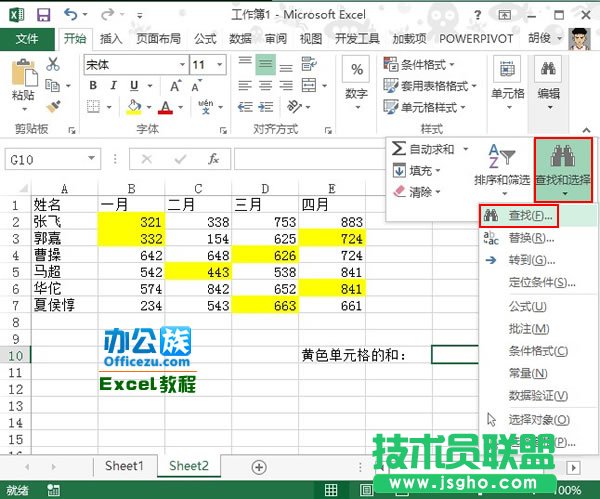Toggle wrap text
The height and width of the screenshot is (499, 600).
coord(308,64)
